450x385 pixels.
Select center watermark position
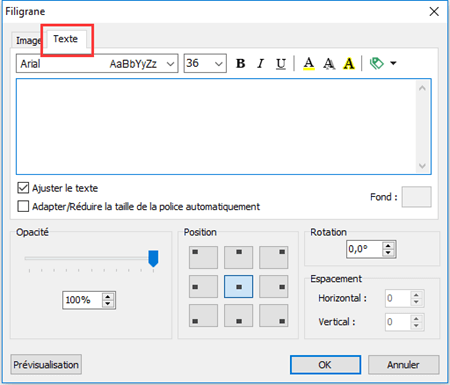(x=238, y=286)
